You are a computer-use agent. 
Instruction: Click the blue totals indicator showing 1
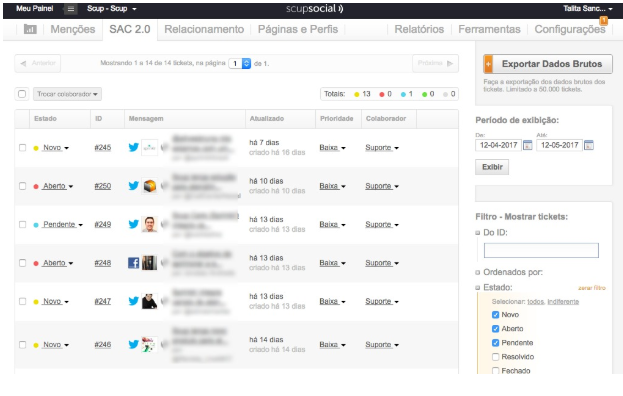pyautogui.click(x=407, y=94)
